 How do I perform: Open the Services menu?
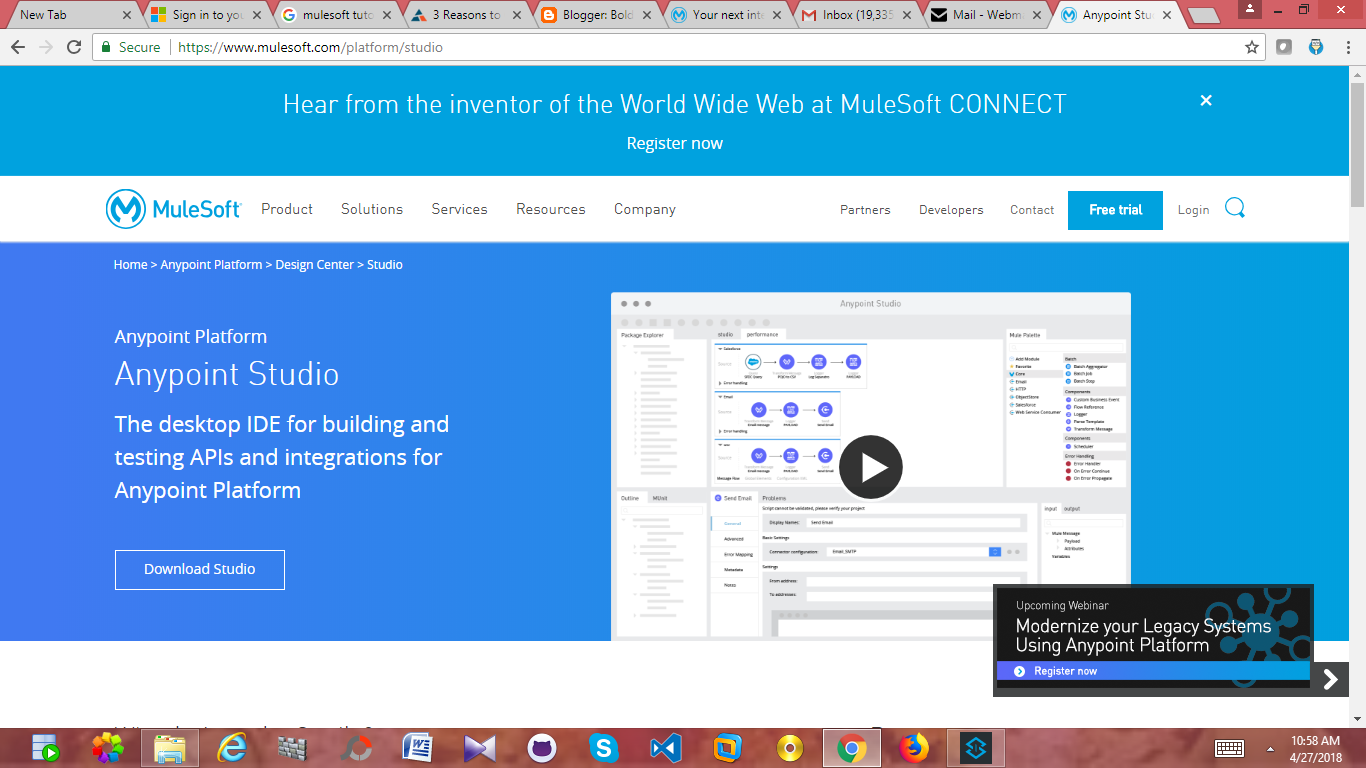pos(460,209)
